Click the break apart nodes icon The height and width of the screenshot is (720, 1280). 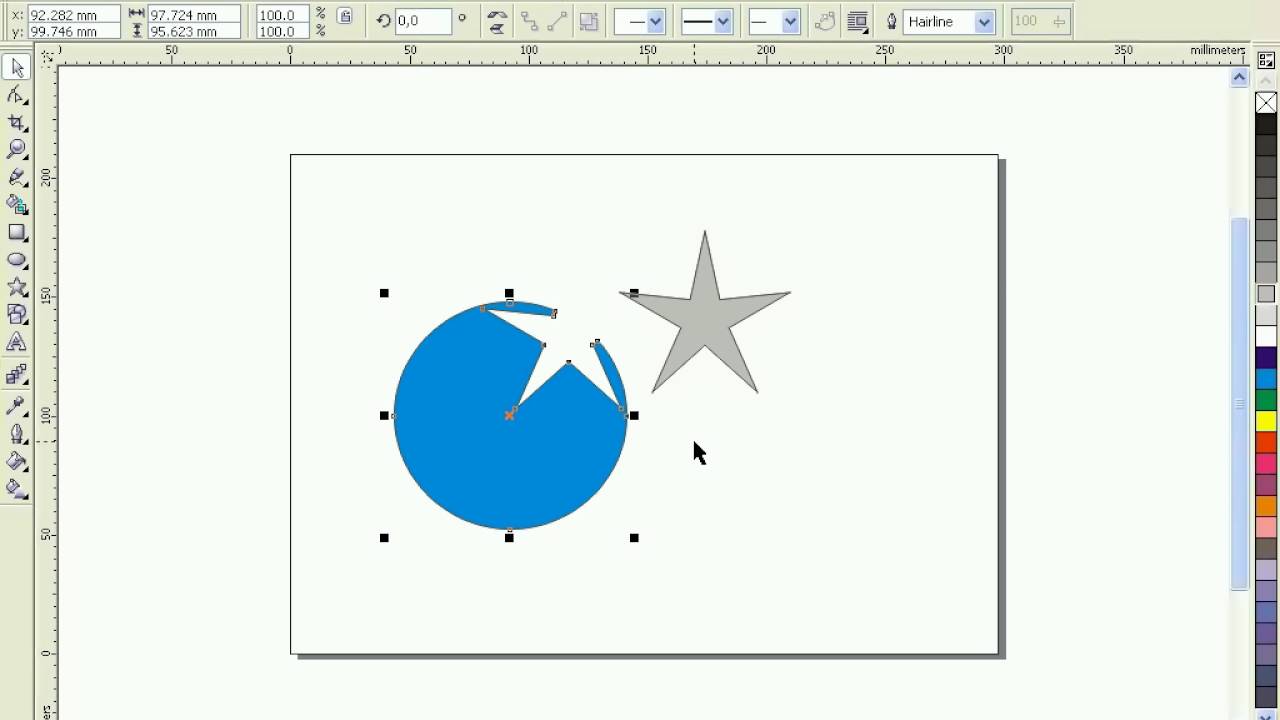(529, 21)
